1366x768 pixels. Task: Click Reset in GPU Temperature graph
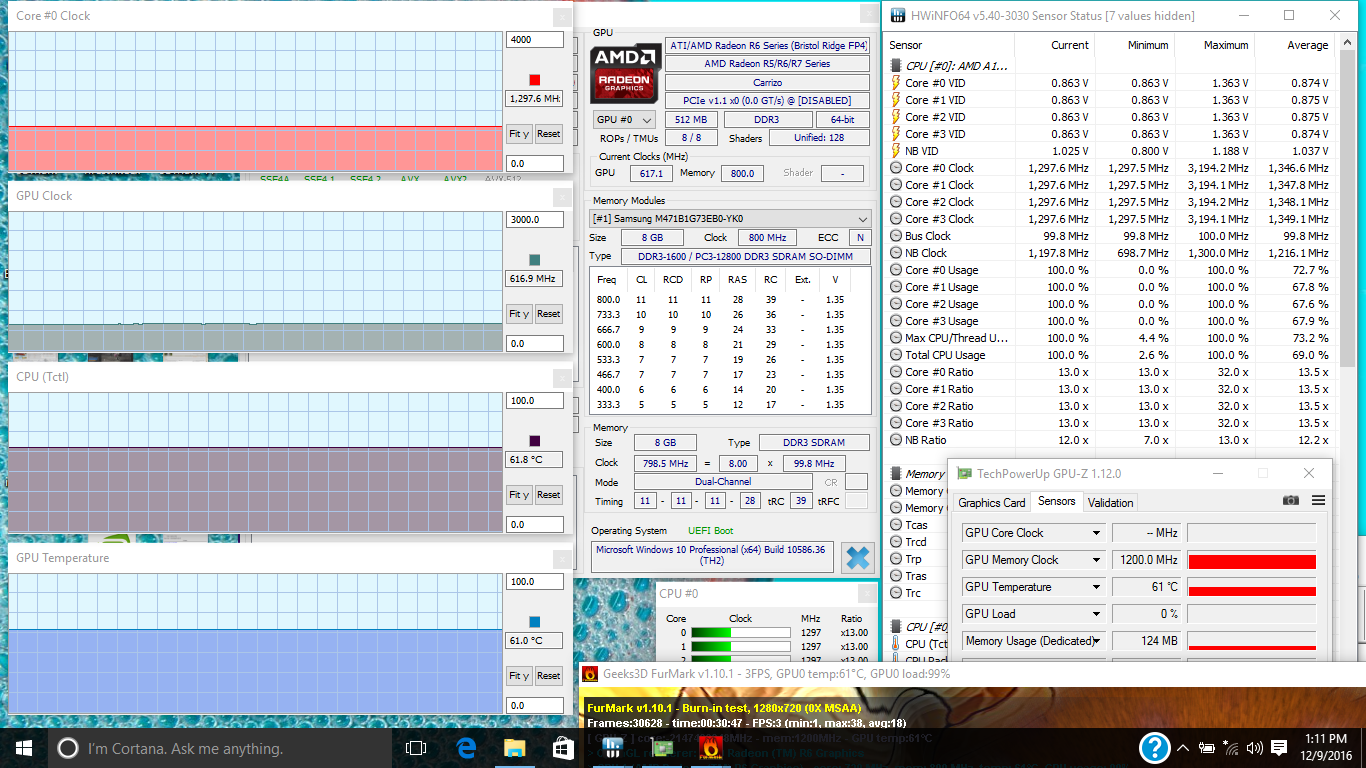549,676
